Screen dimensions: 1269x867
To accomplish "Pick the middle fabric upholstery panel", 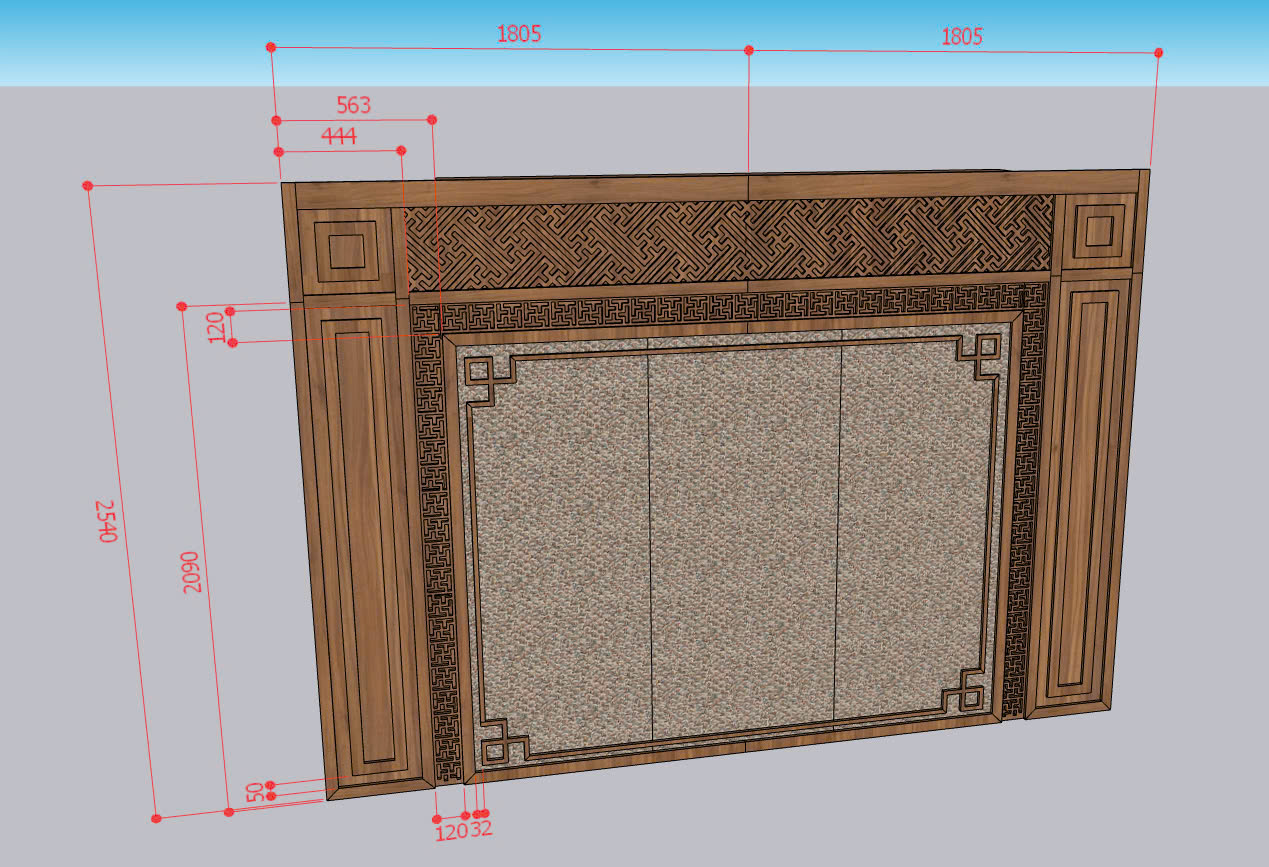I will pyautogui.click(x=745, y=540).
